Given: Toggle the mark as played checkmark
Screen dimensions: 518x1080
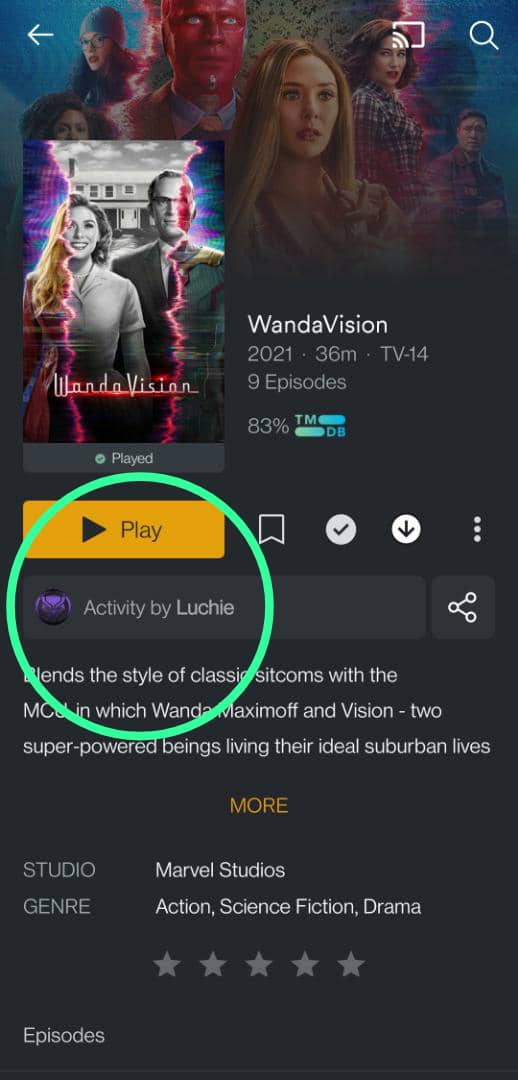Looking at the screenshot, I should [341, 530].
